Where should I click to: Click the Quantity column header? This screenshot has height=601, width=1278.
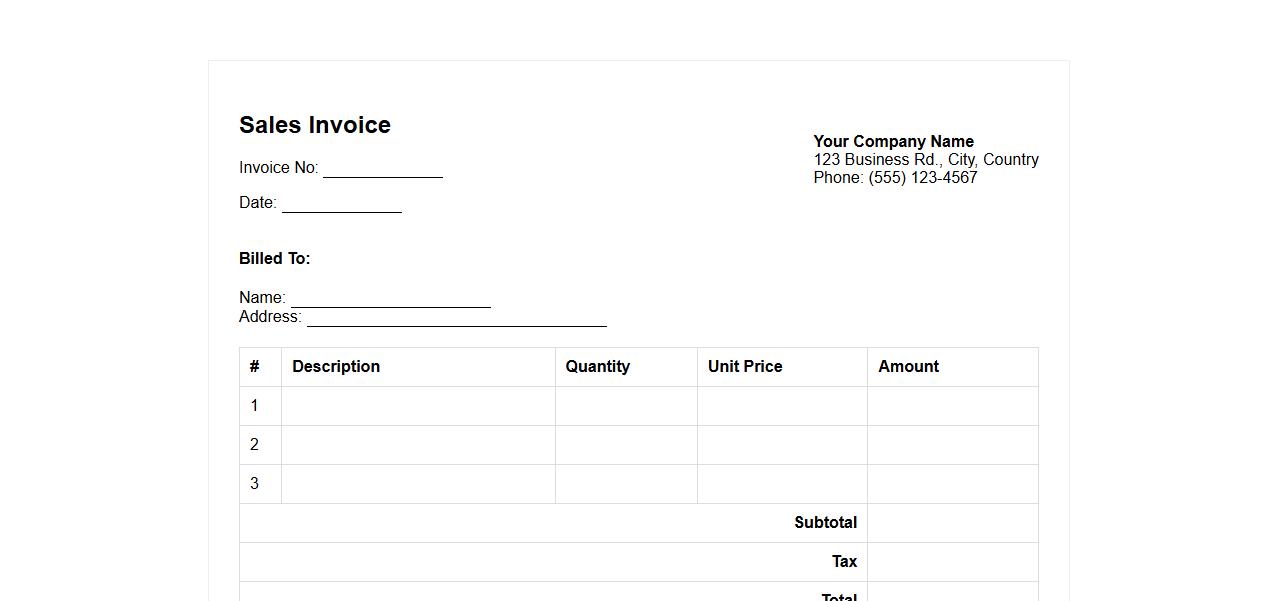coord(597,367)
